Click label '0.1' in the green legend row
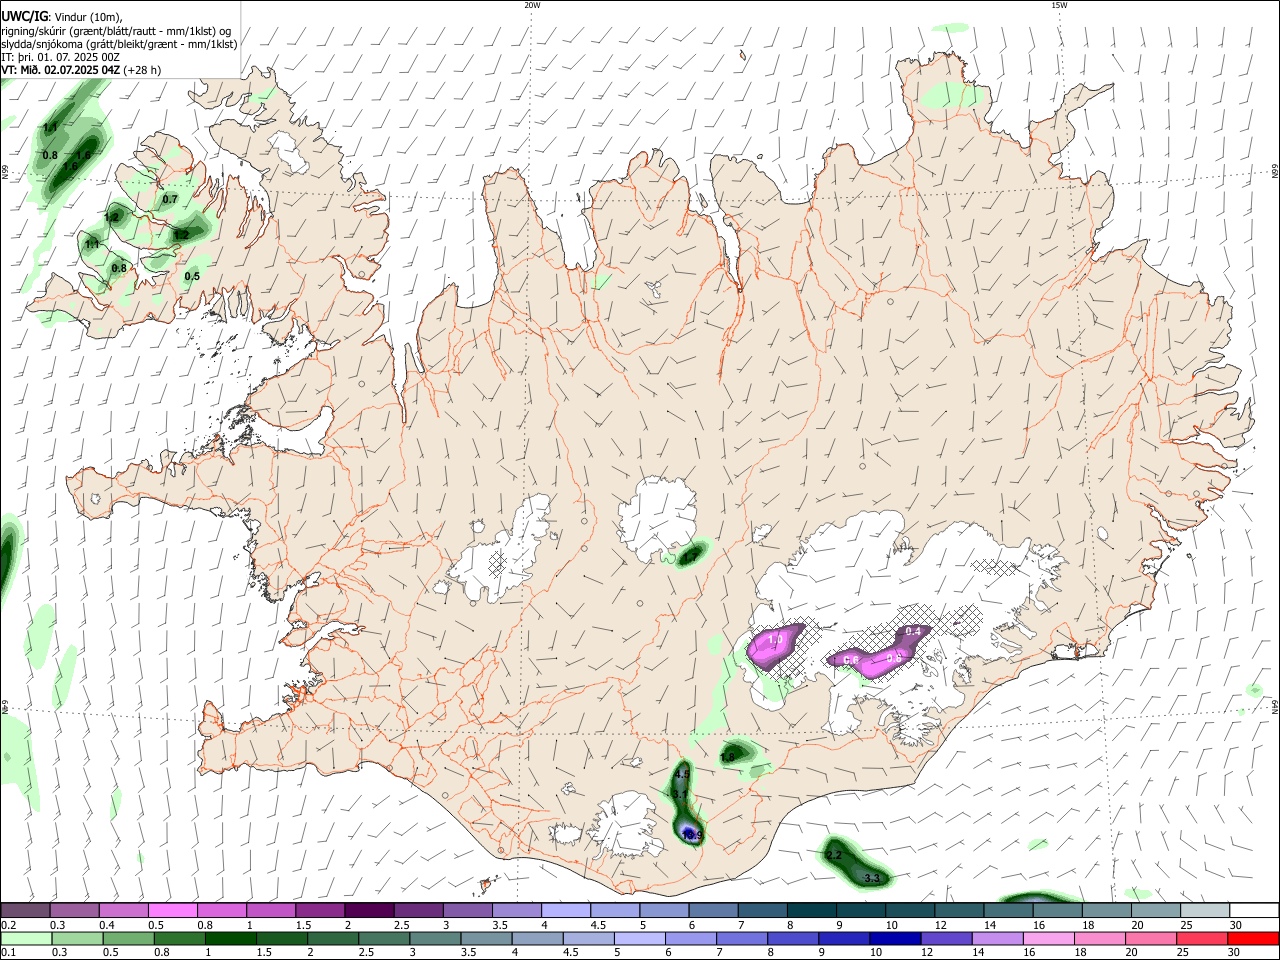 tap(7, 953)
